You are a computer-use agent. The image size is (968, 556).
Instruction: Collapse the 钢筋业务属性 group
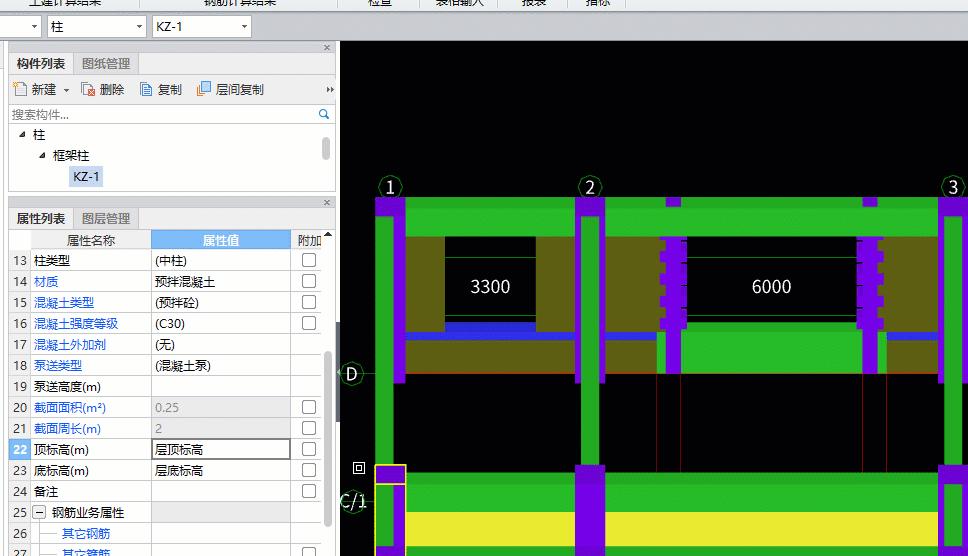pos(39,512)
